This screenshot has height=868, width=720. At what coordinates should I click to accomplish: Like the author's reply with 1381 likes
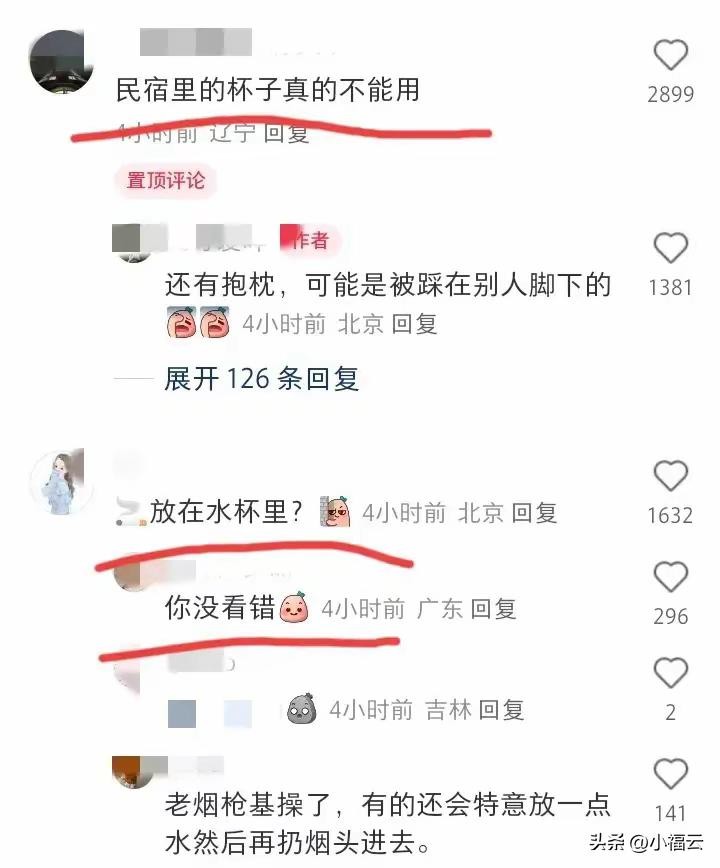tap(670, 247)
